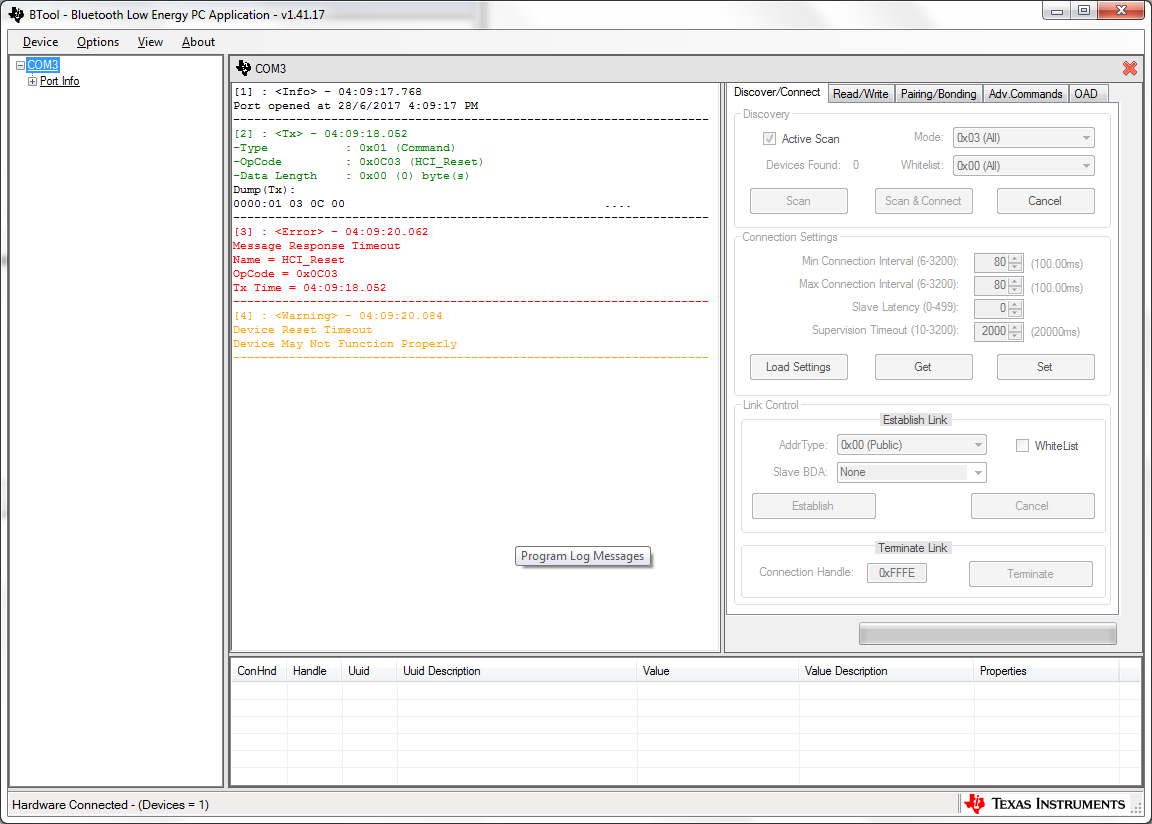The height and width of the screenshot is (824, 1152).
Task: Click the Max Connection Interval value field
Action: pos(991,285)
